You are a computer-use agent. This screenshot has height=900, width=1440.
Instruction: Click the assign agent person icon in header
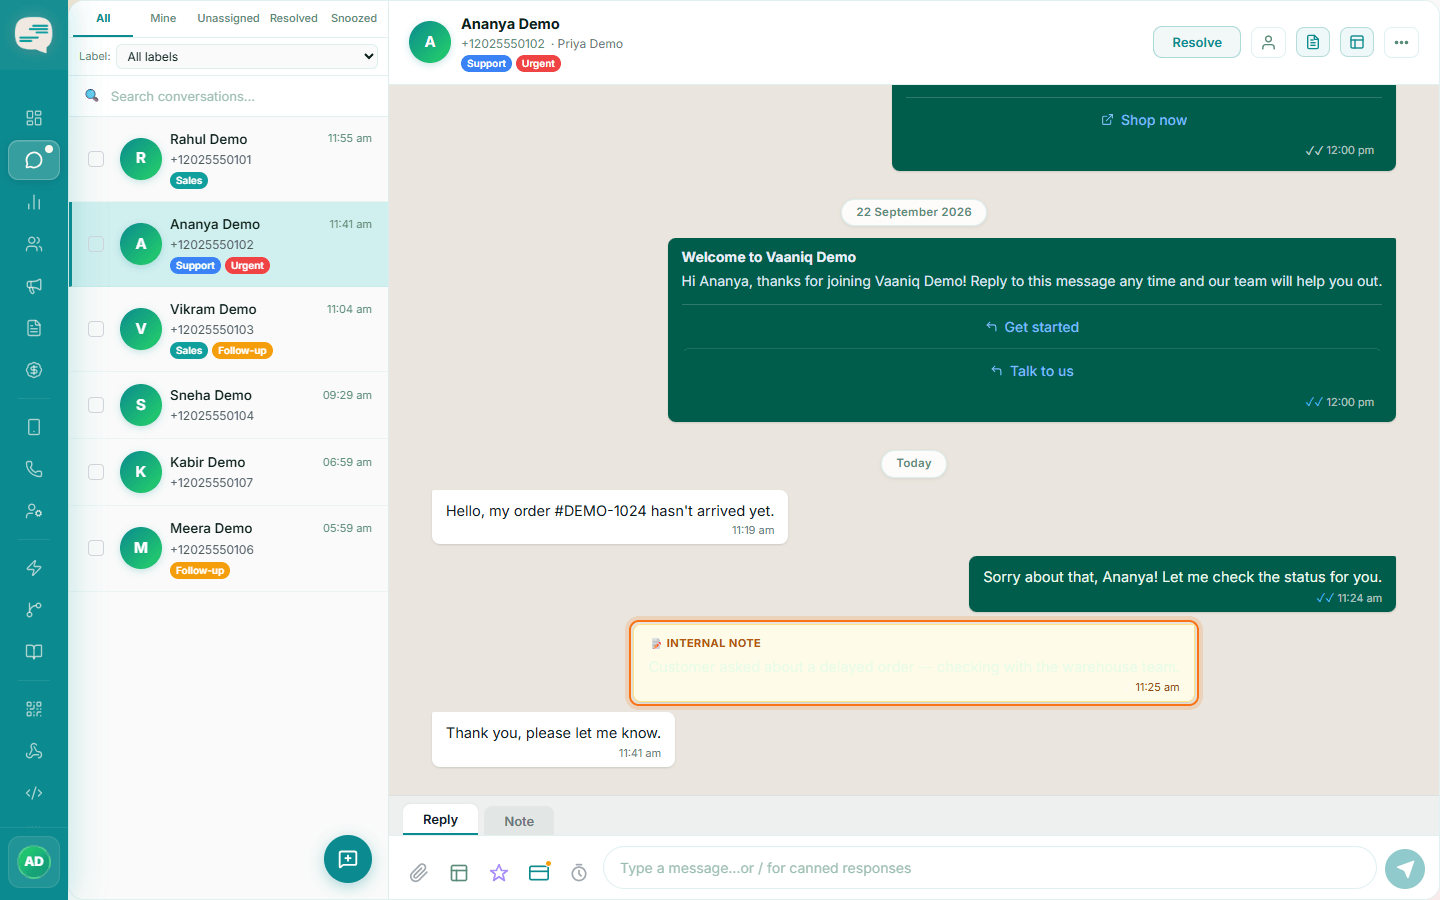coord(1268,42)
